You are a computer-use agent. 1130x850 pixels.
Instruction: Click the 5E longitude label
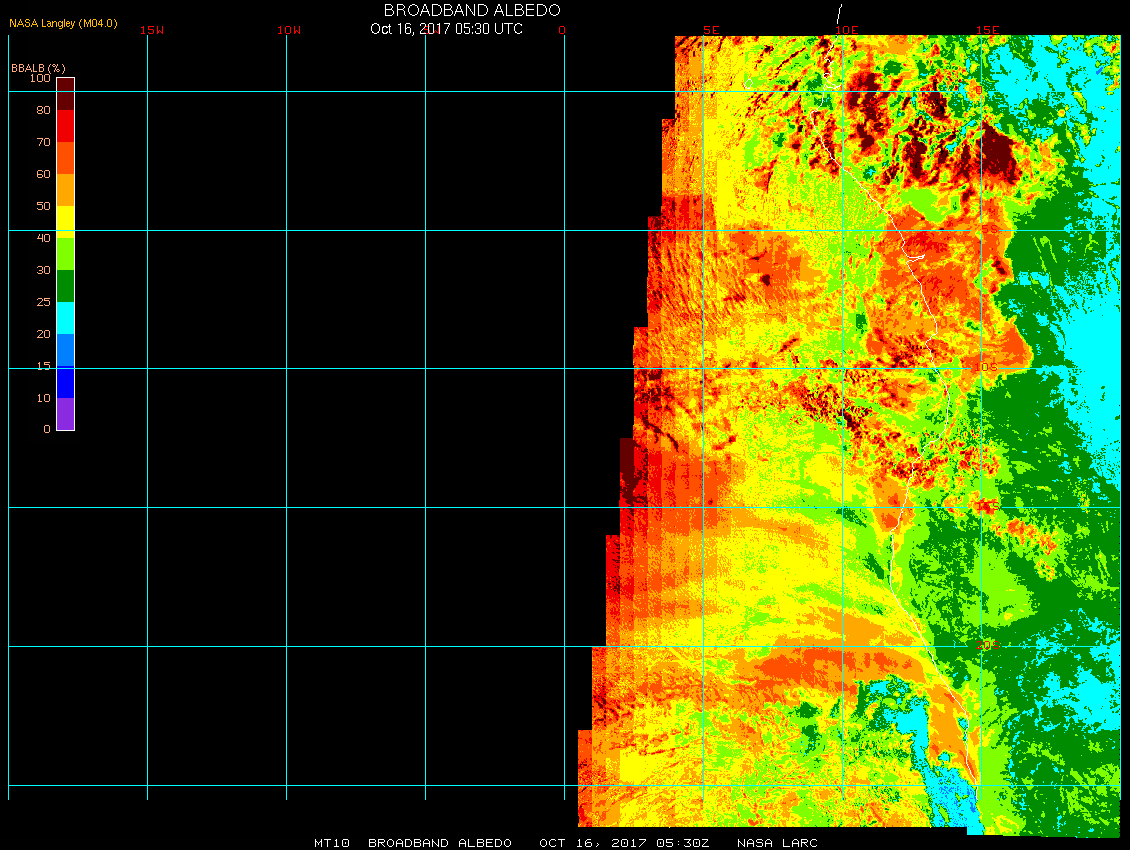711,30
